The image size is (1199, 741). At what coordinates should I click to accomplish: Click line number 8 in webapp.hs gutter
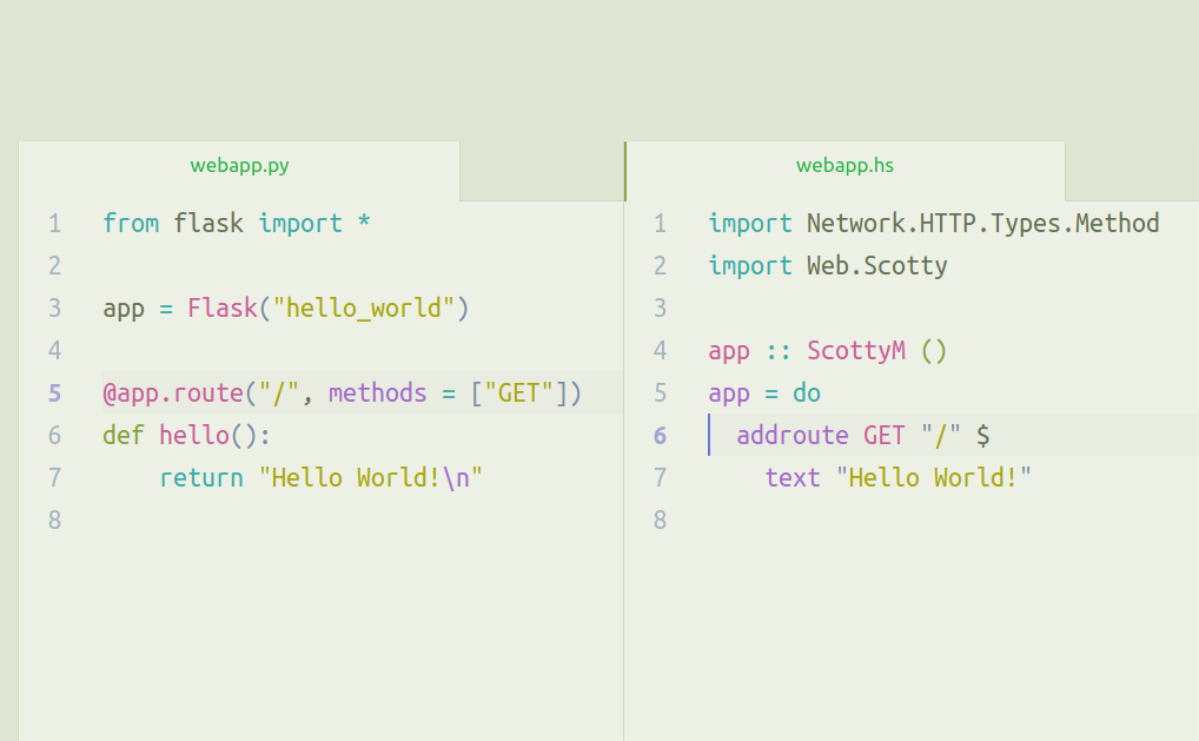[660, 521]
